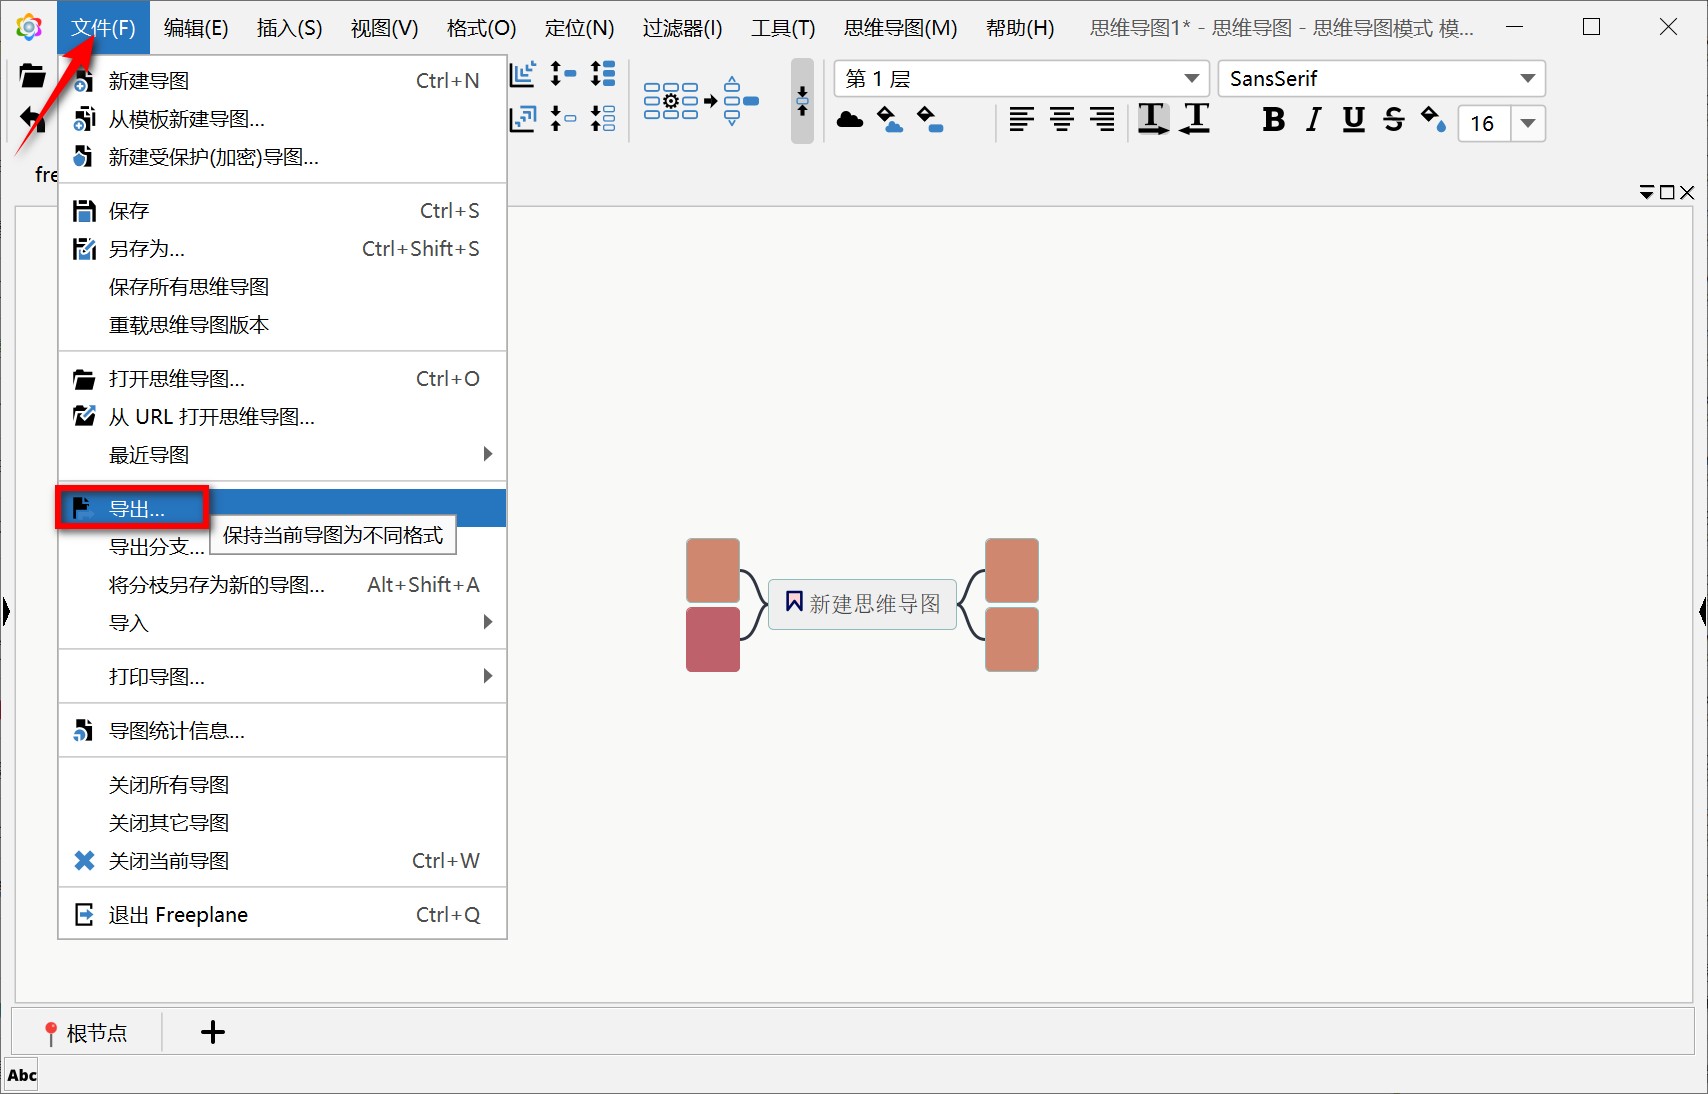Click the stair-chart icon in the lower toolbar row
This screenshot has height=1094, width=1708.
[523, 119]
